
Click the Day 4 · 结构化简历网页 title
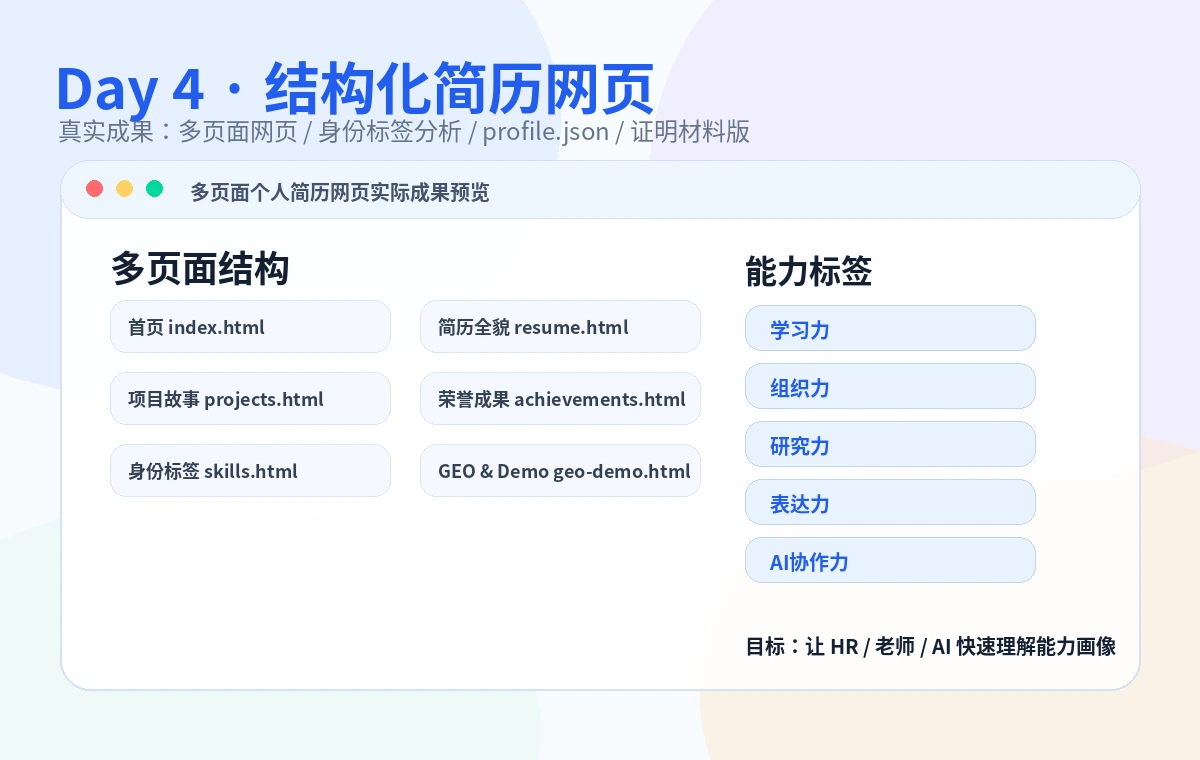coord(355,90)
